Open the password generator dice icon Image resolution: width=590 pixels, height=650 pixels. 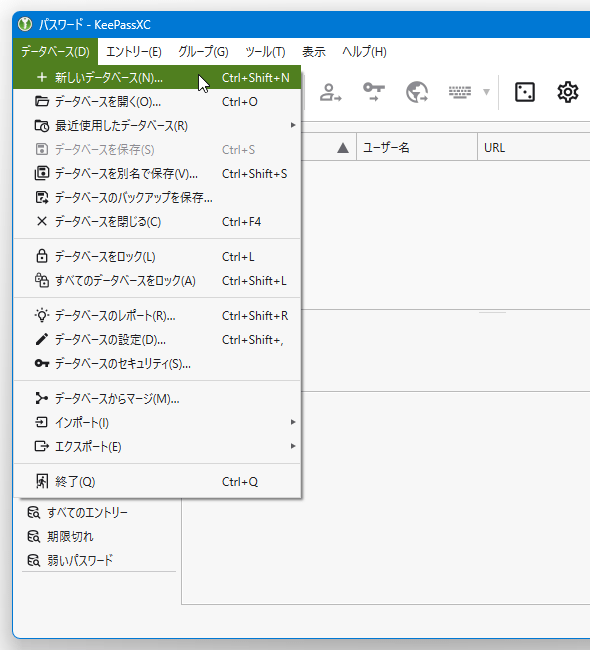pos(524,92)
